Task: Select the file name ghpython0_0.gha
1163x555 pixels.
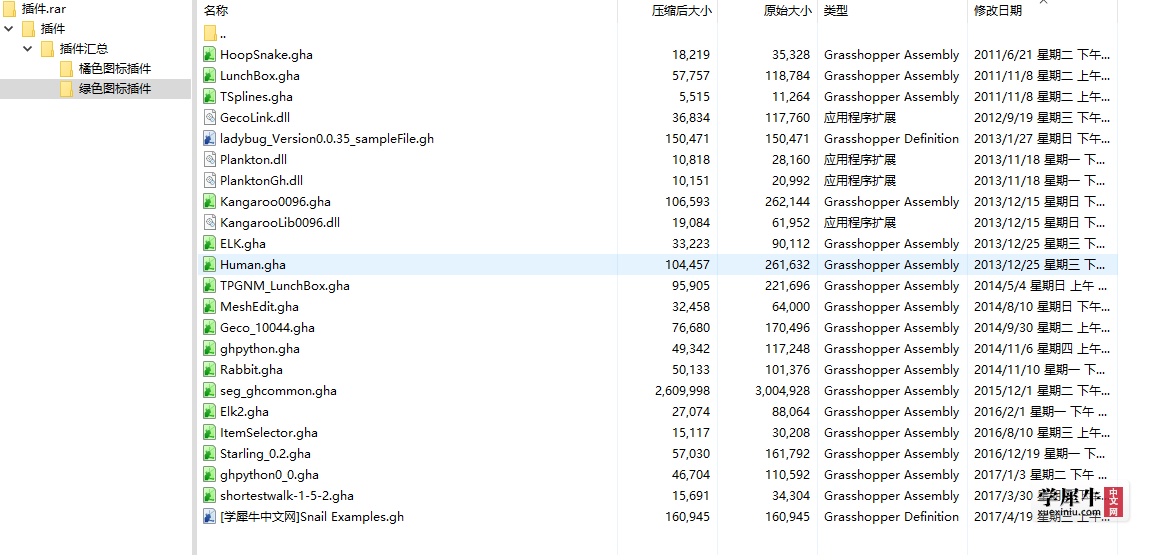Action: pyautogui.click(x=269, y=475)
